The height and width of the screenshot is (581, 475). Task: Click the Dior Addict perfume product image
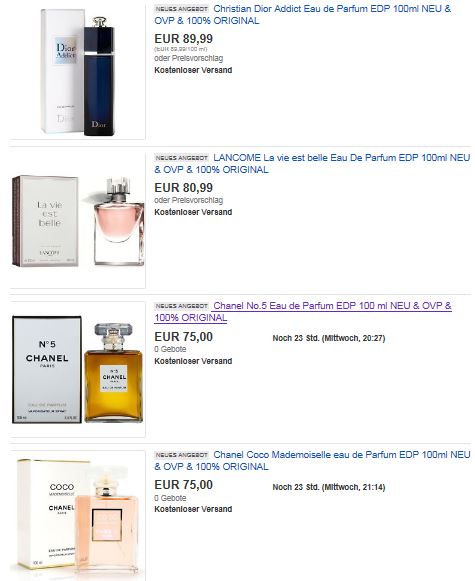pyautogui.click(x=78, y=72)
